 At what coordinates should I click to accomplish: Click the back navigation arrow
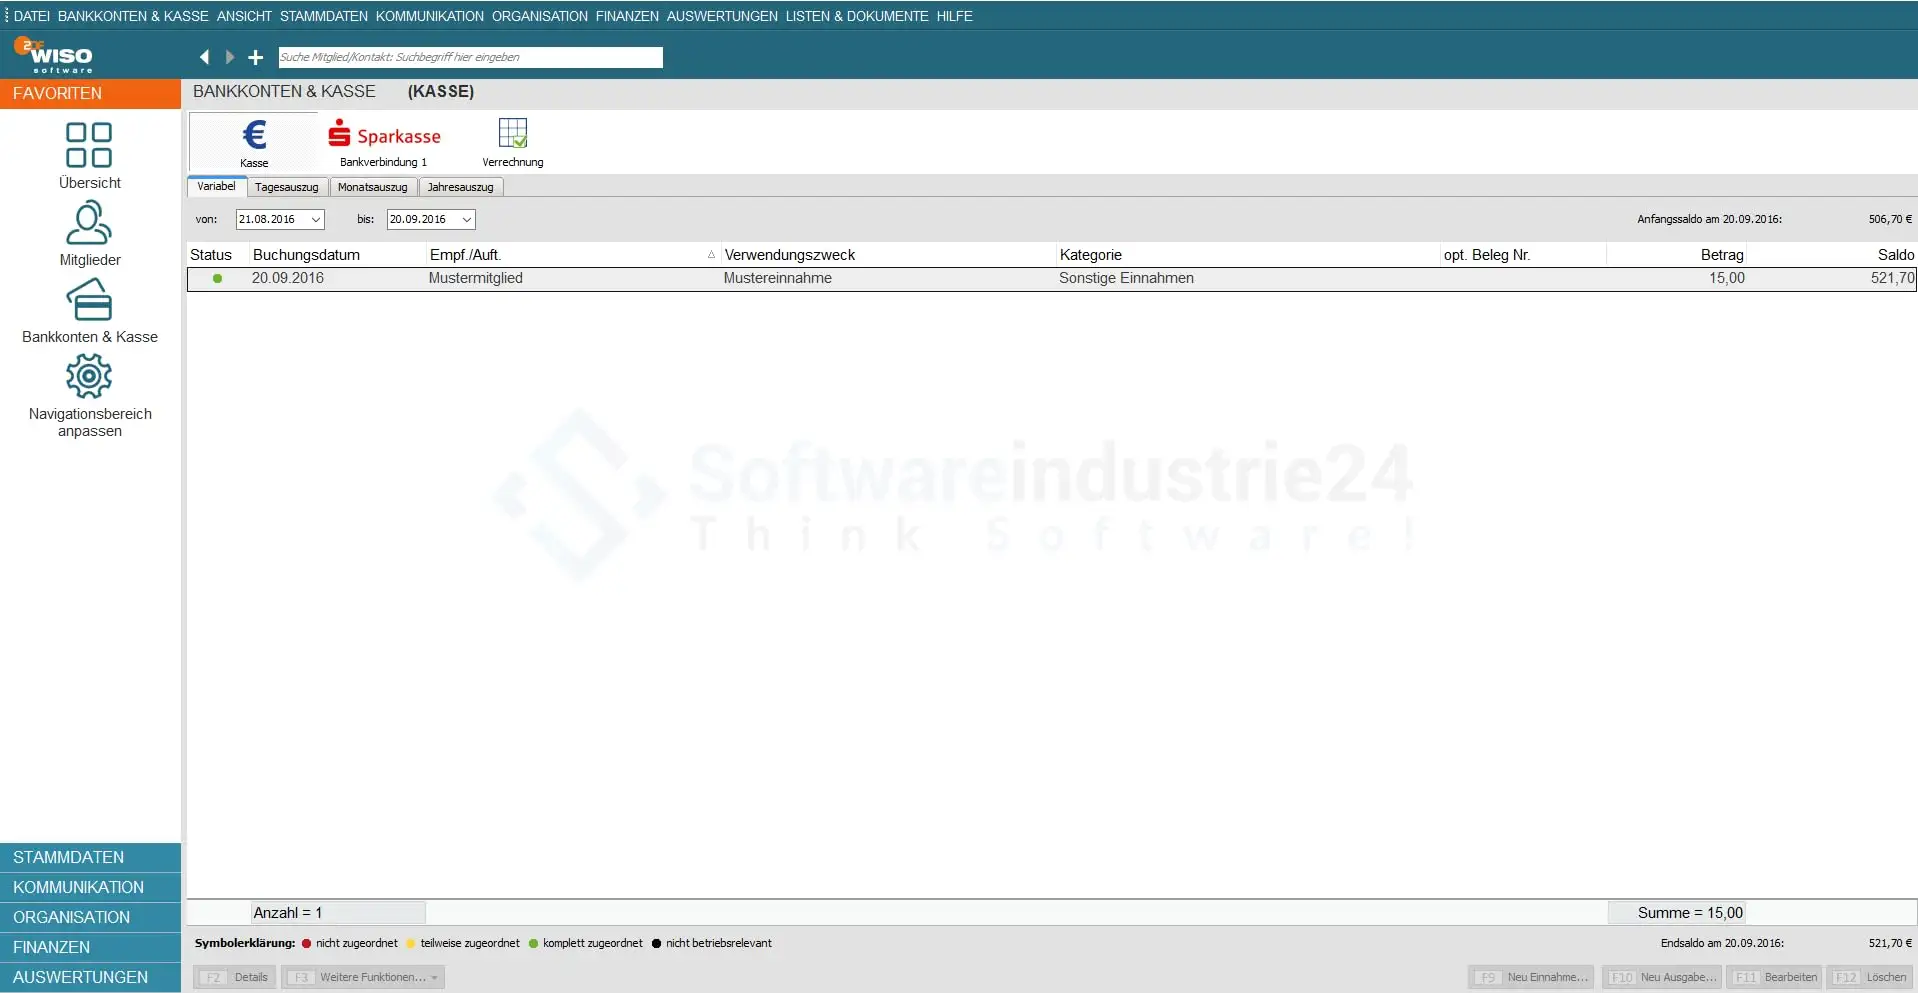(x=204, y=57)
